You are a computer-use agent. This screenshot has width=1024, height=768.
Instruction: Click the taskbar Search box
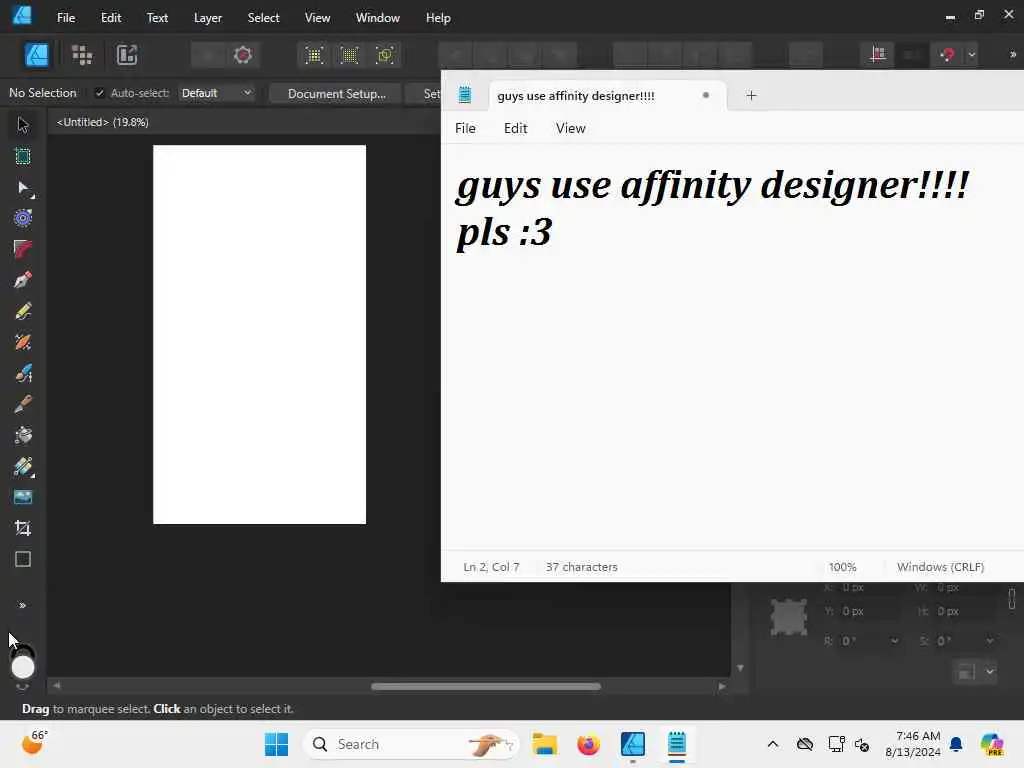pos(411,744)
